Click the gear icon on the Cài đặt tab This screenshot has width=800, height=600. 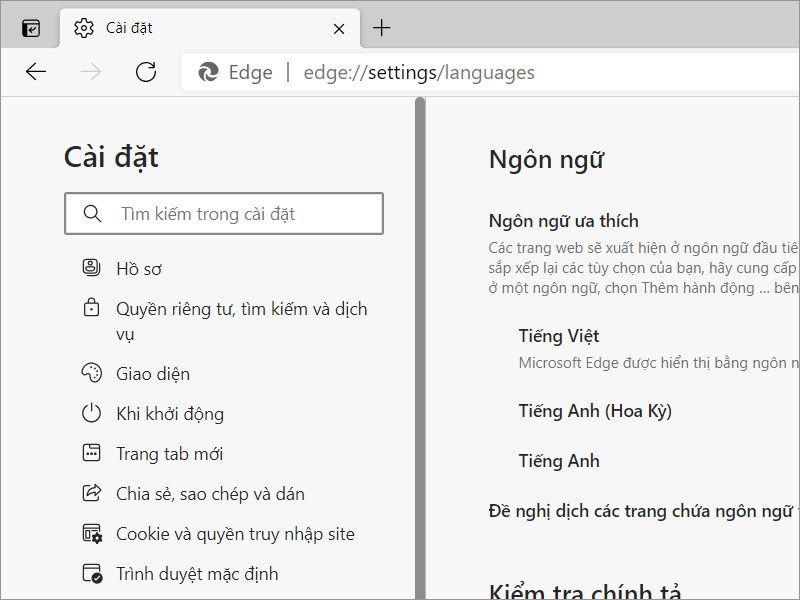coord(83,28)
